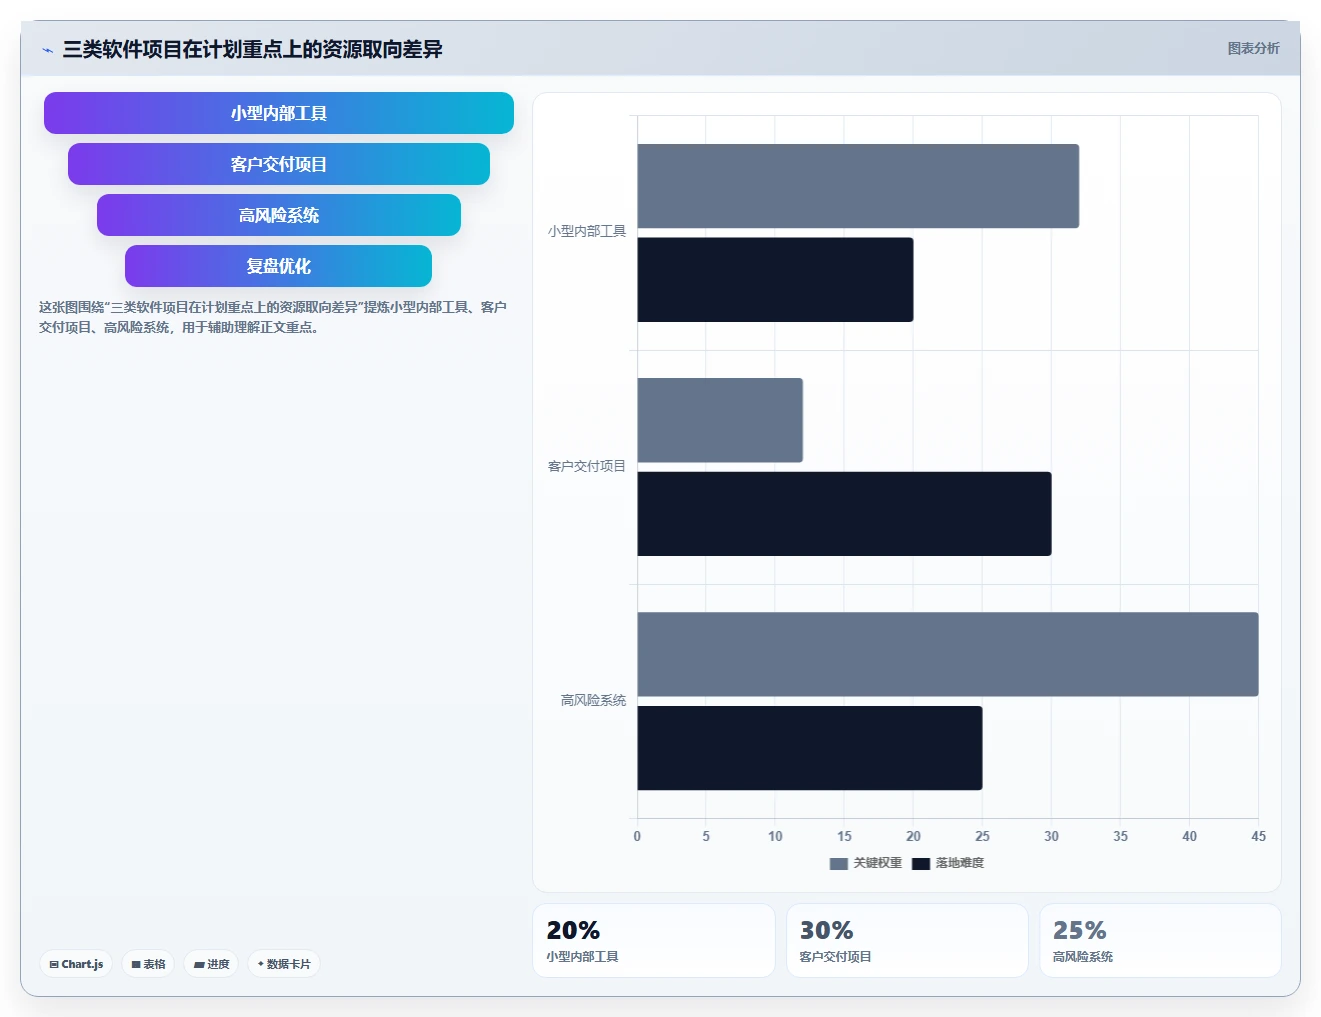Click the 落地难度 bar for 高风险系统
The height and width of the screenshot is (1017, 1321).
click(810, 748)
